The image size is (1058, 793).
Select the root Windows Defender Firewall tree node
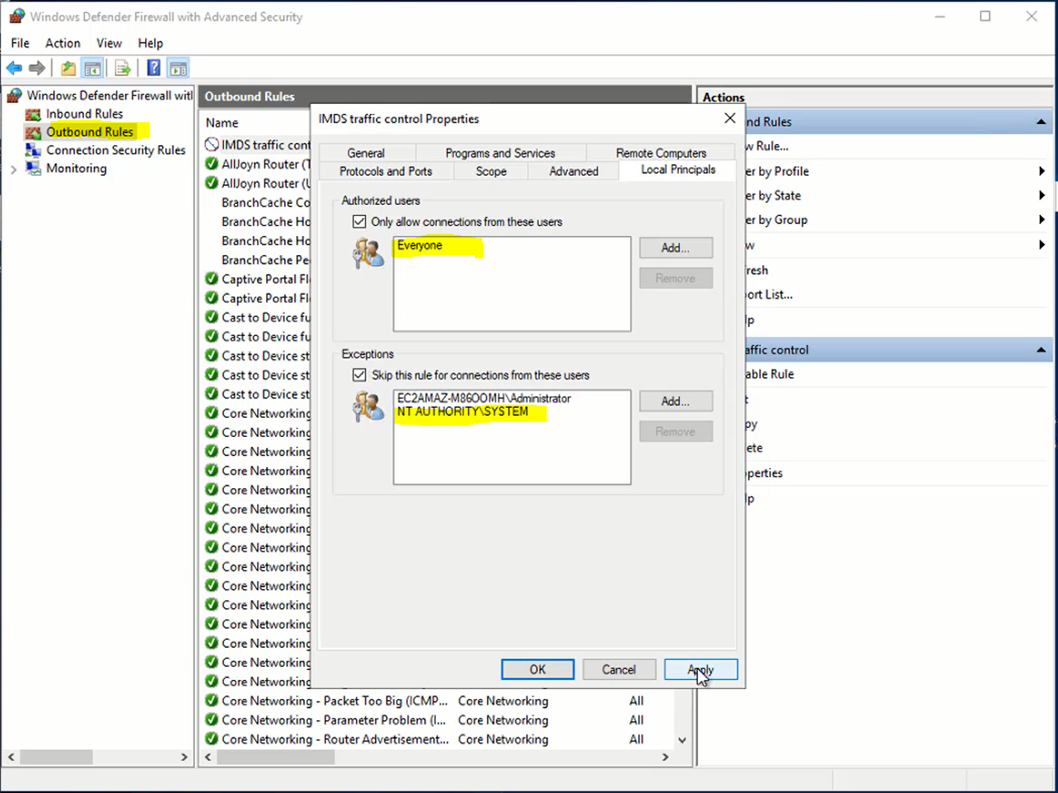tap(109, 96)
